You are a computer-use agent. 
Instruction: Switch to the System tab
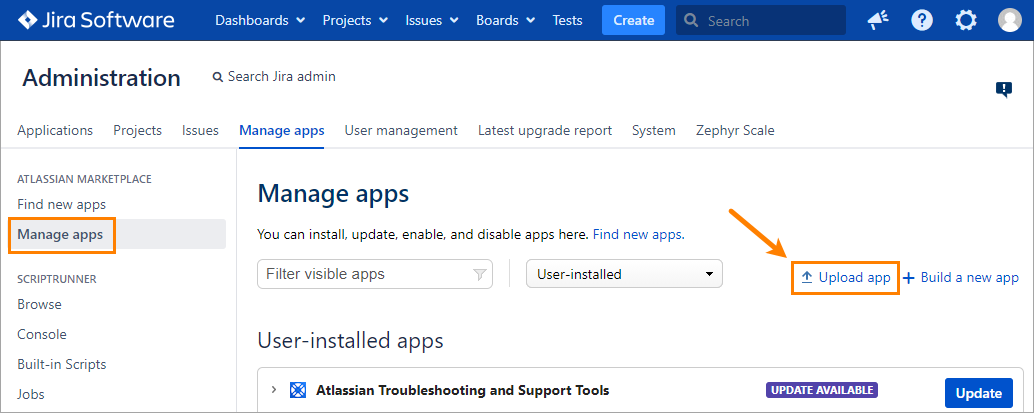pos(654,131)
